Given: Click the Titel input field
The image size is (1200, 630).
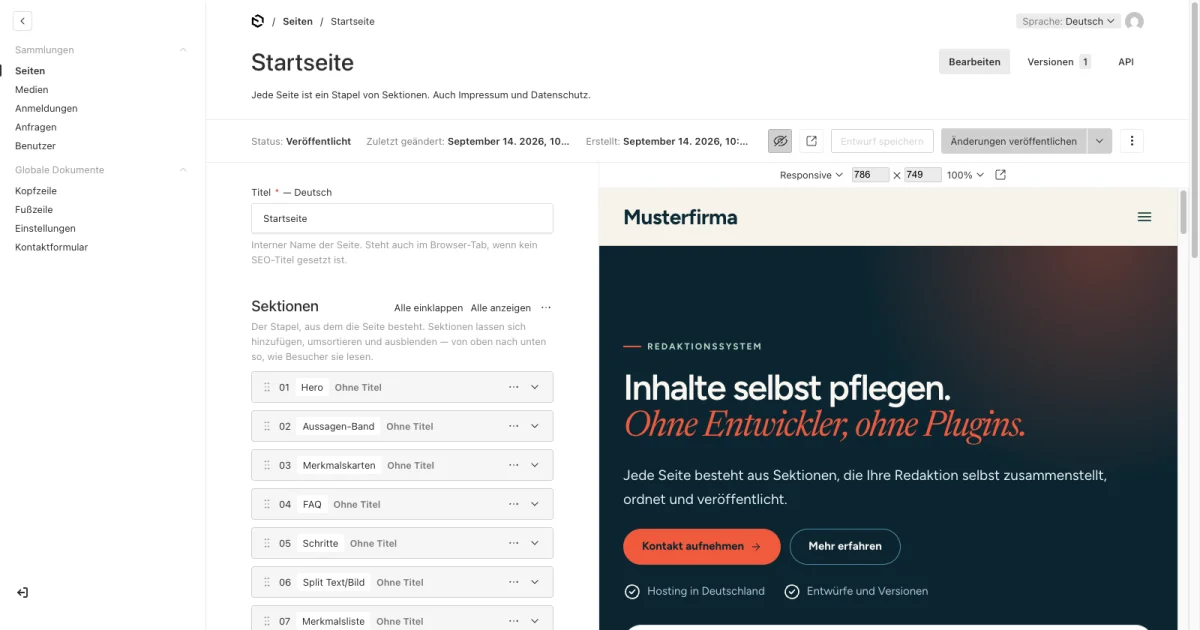Looking at the screenshot, I should tap(402, 218).
